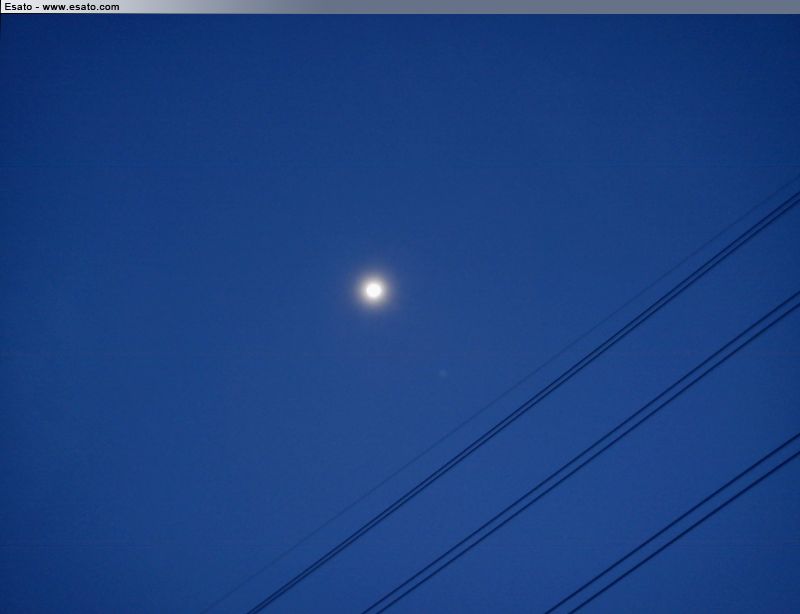This screenshot has width=800, height=614.
Task: Click the 'Esato - www.esato.com' header text
Action: tap(62, 7)
